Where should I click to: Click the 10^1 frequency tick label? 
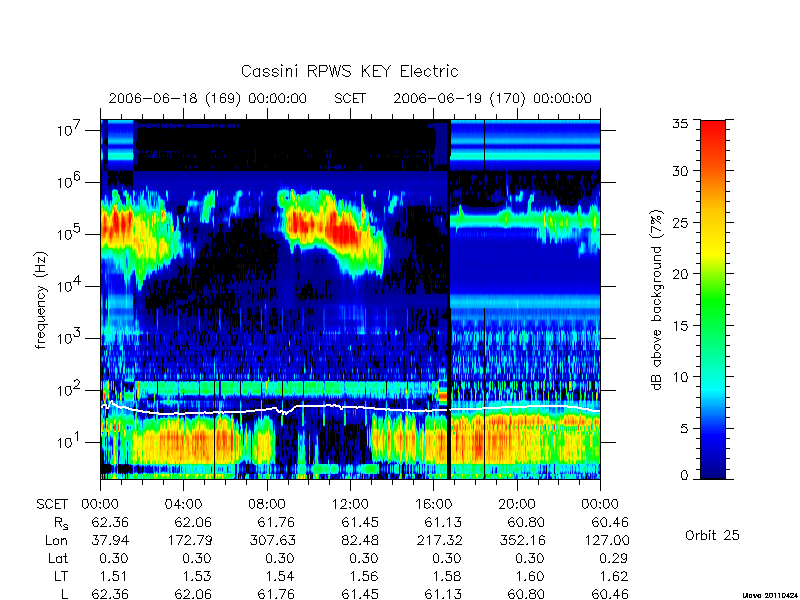70,441
